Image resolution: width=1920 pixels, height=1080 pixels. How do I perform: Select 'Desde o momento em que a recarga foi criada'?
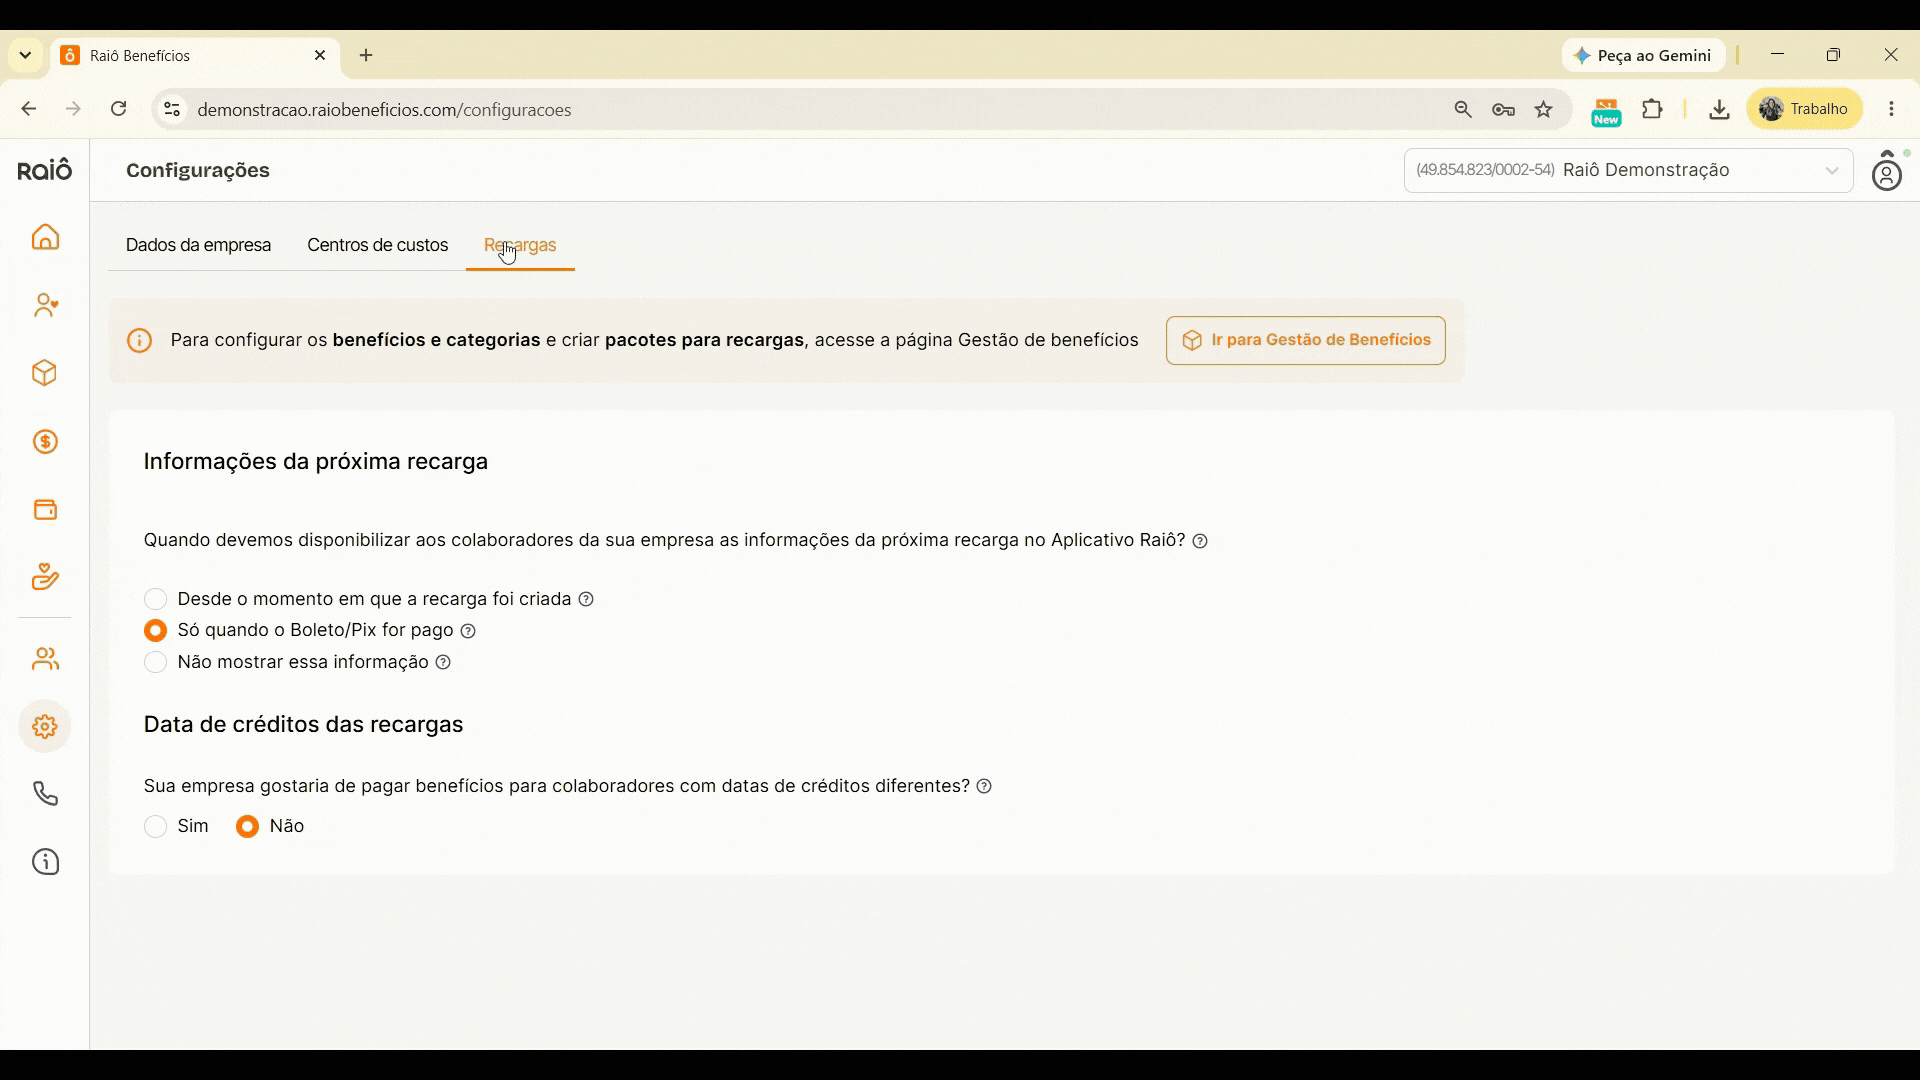pyautogui.click(x=155, y=599)
